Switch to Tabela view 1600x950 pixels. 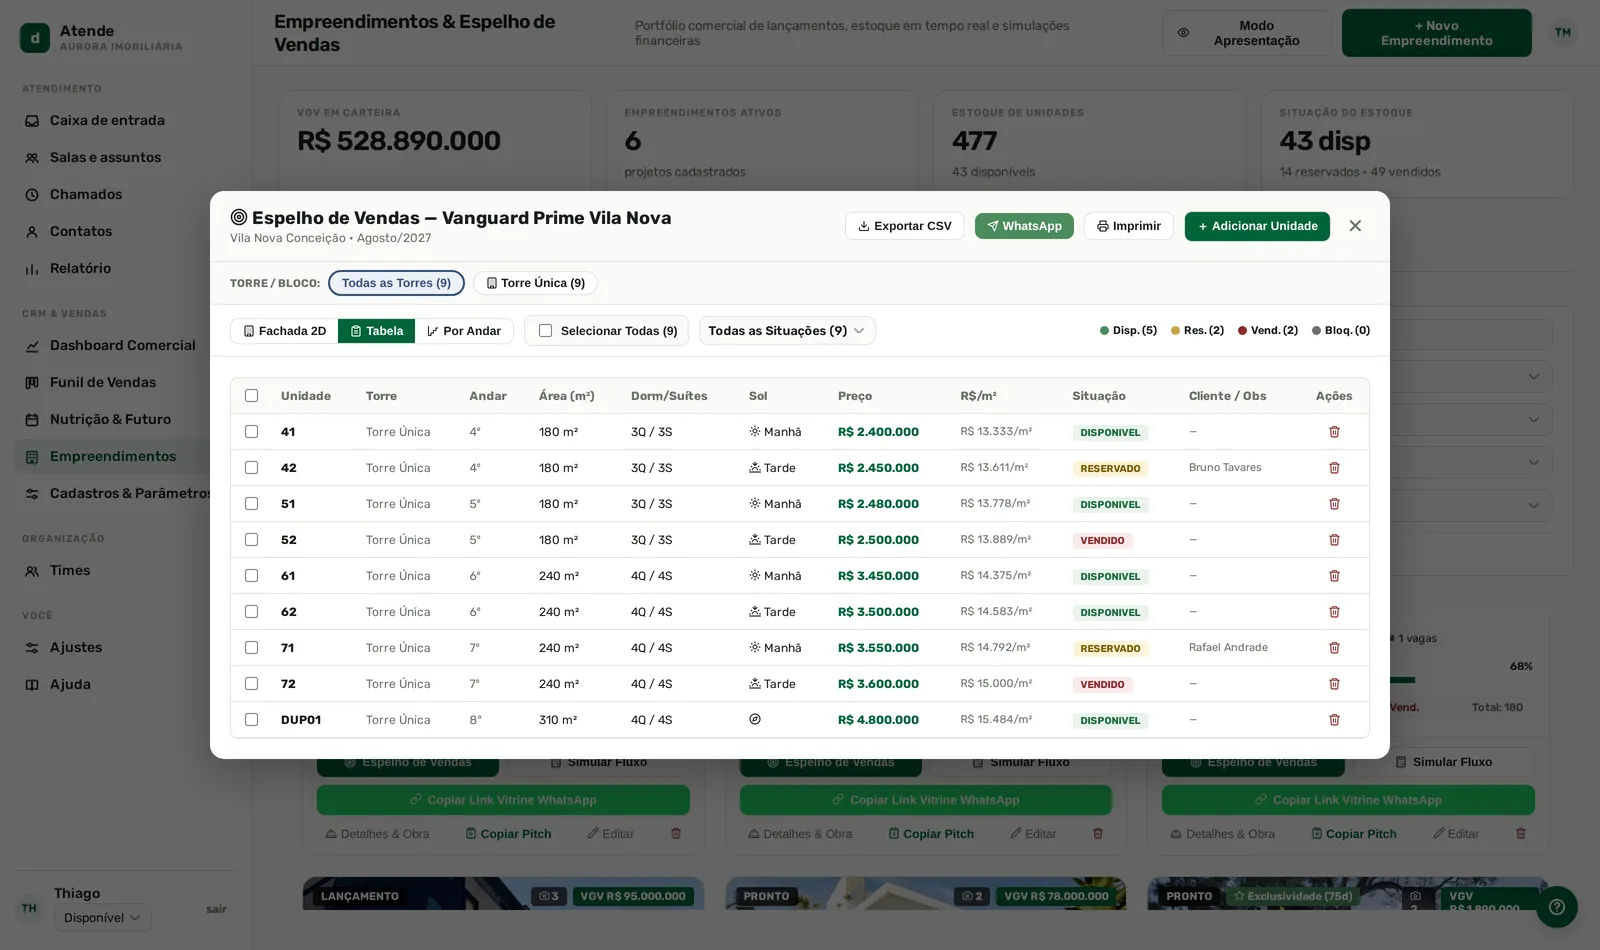tap(376, 331)
